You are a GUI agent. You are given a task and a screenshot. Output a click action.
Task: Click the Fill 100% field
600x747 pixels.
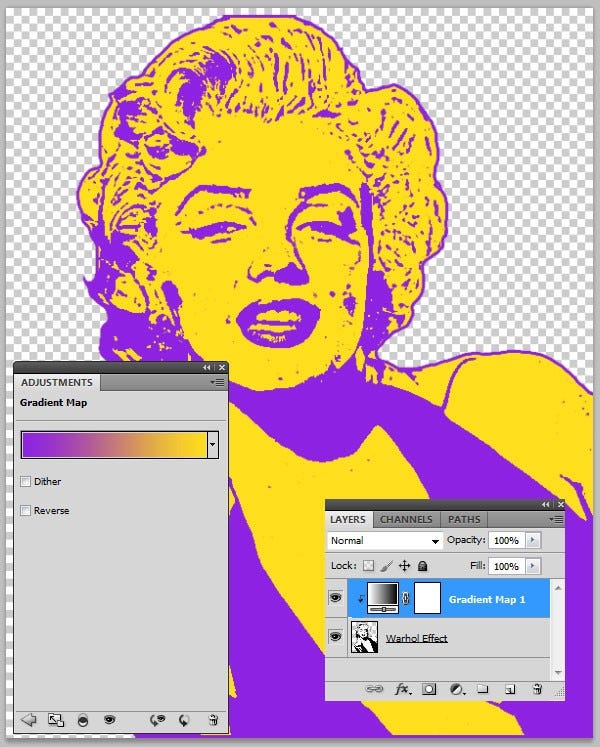(506, 566)
